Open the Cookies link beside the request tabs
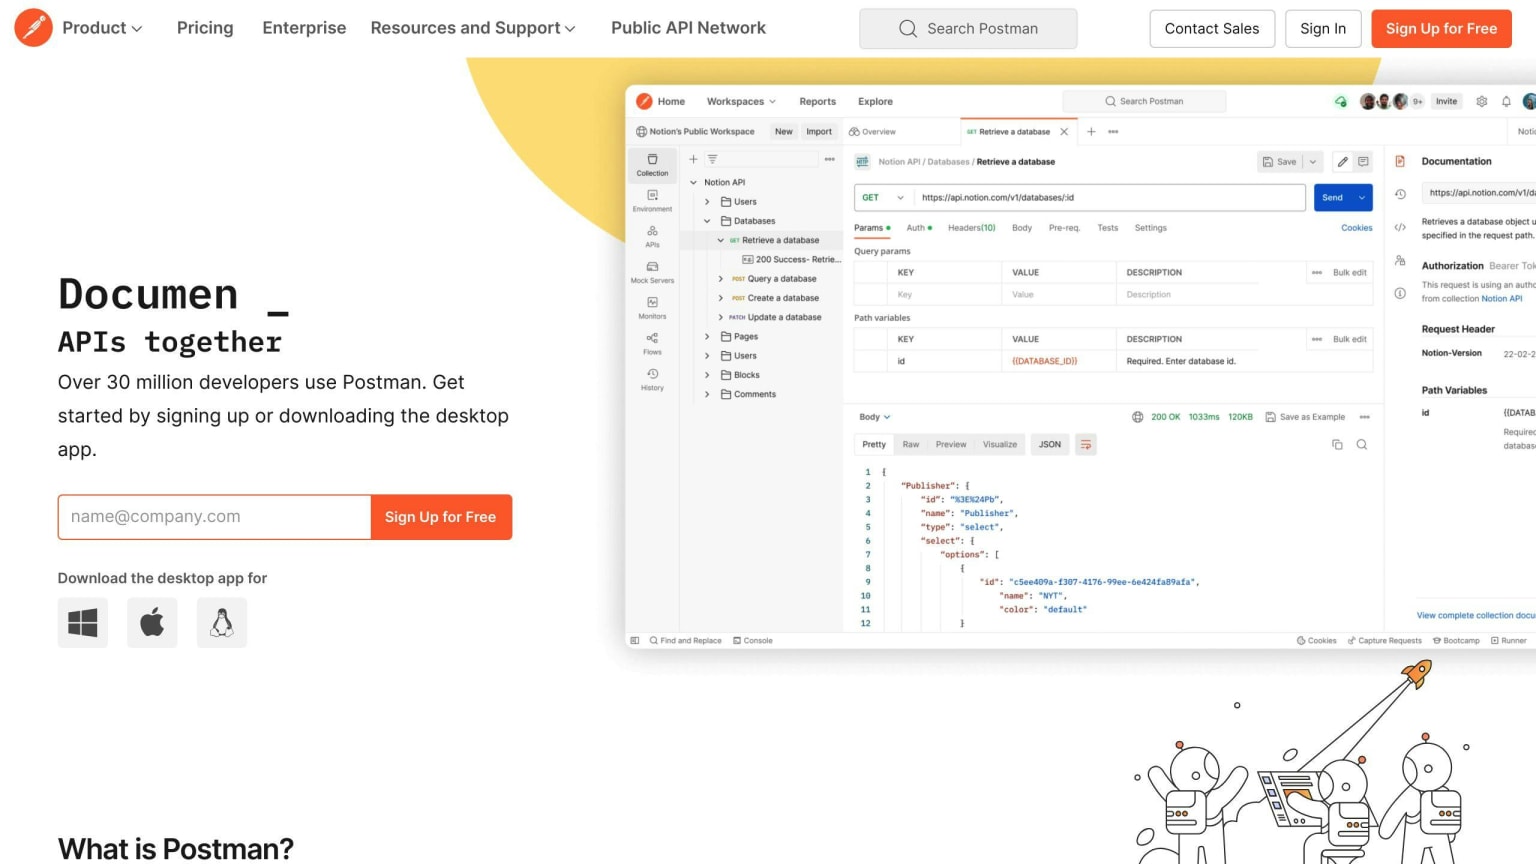 coord(1356,228)
